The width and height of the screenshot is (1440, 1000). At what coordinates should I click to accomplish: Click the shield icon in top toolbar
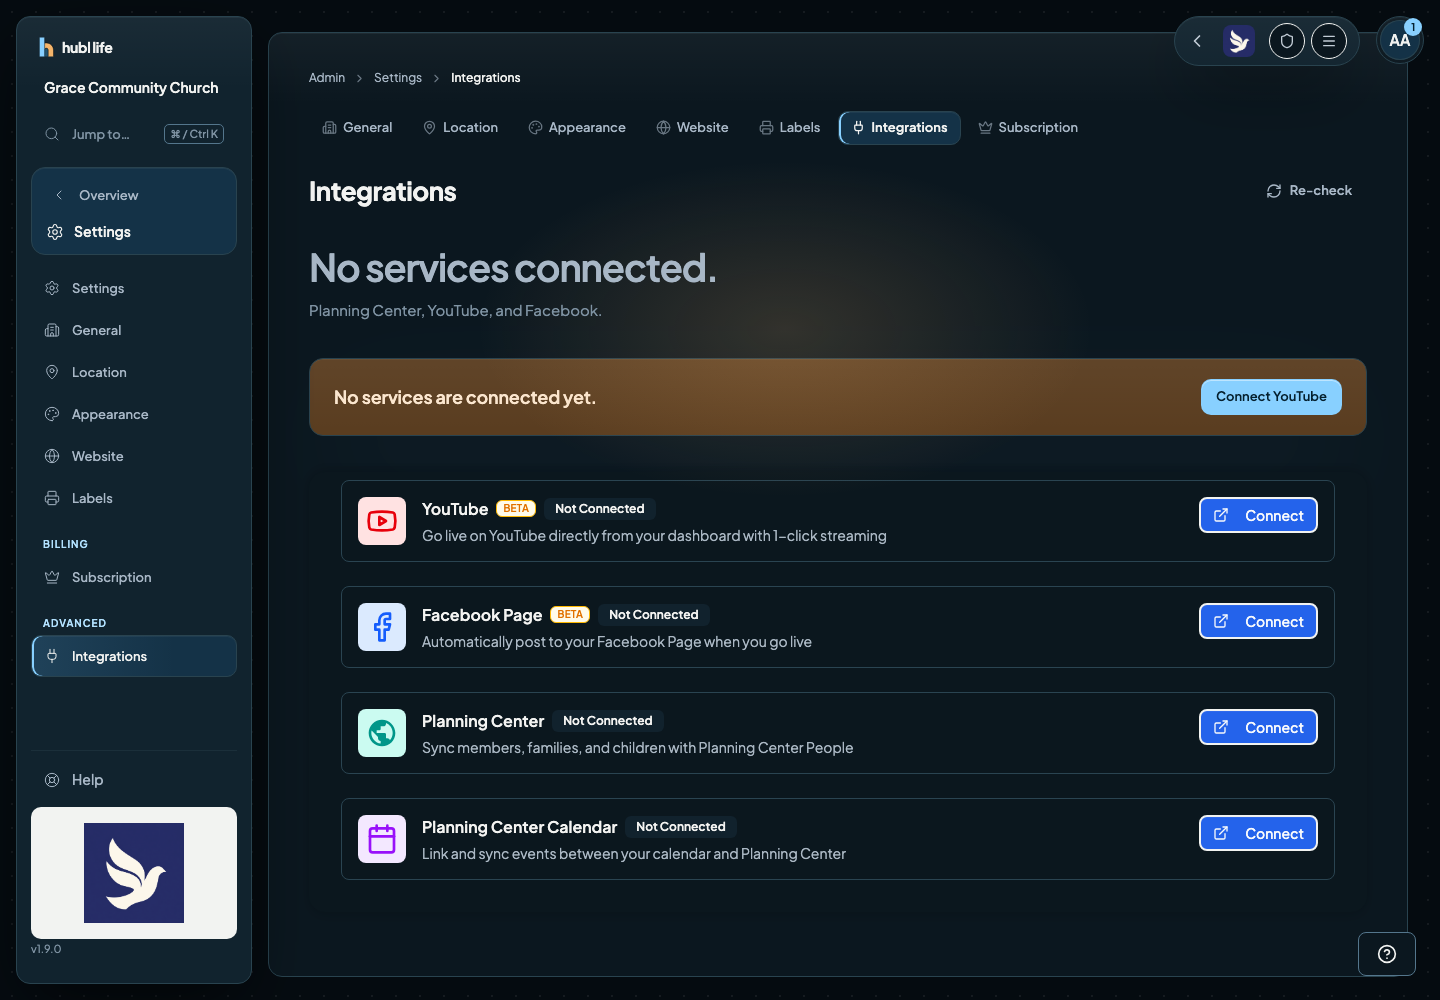tap(1287, 41)
